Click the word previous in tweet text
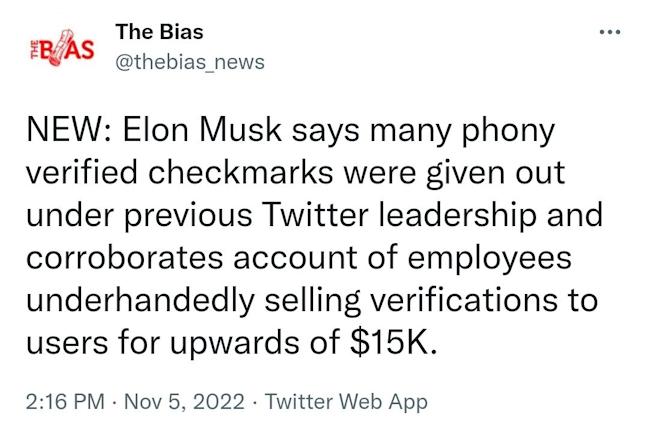Screen dimensions: 648x435 click(188, 217)
